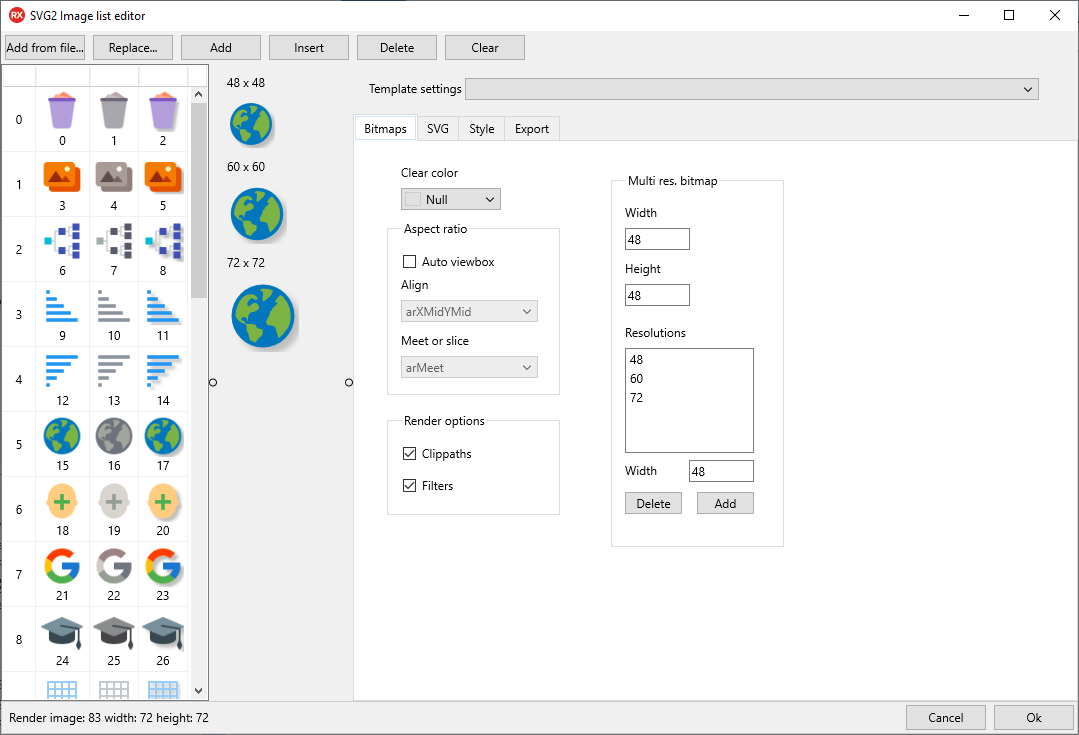Select the gray photo gallery icon 4
Viewport: 1079px width, 735px height.
113,177
